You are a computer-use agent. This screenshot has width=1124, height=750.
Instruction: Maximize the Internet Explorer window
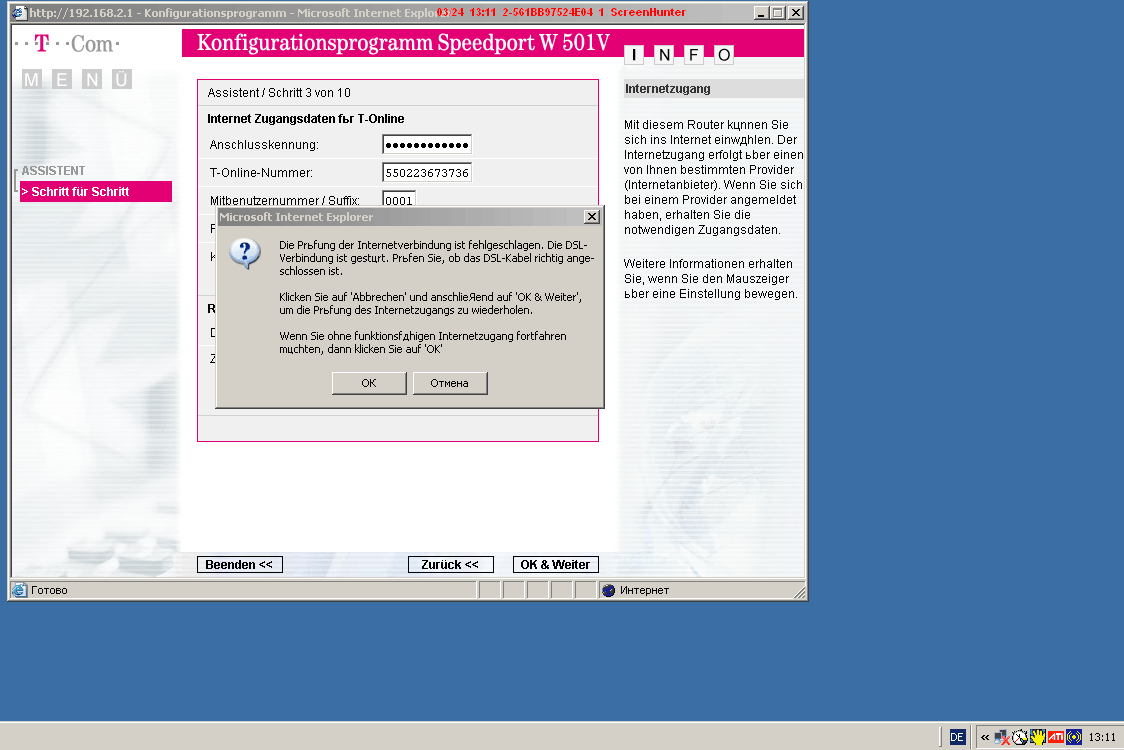[778, 12]
